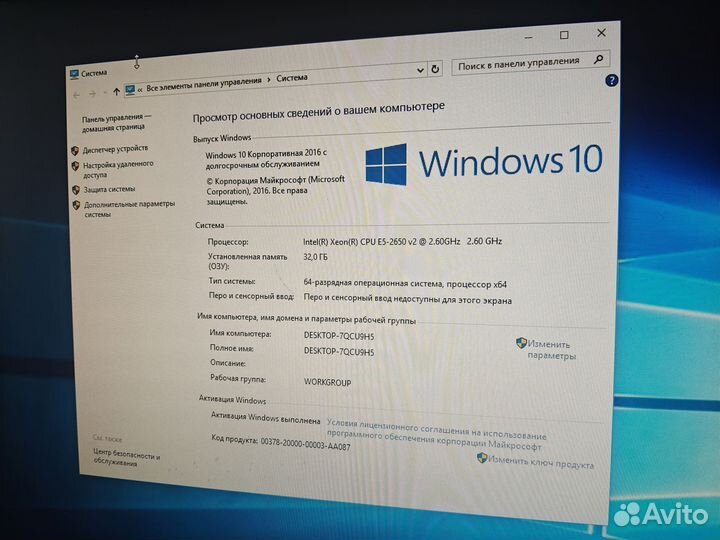720x540 pixels.
Task: Click the full name value beside Полное имя
Action: [339, 351]
